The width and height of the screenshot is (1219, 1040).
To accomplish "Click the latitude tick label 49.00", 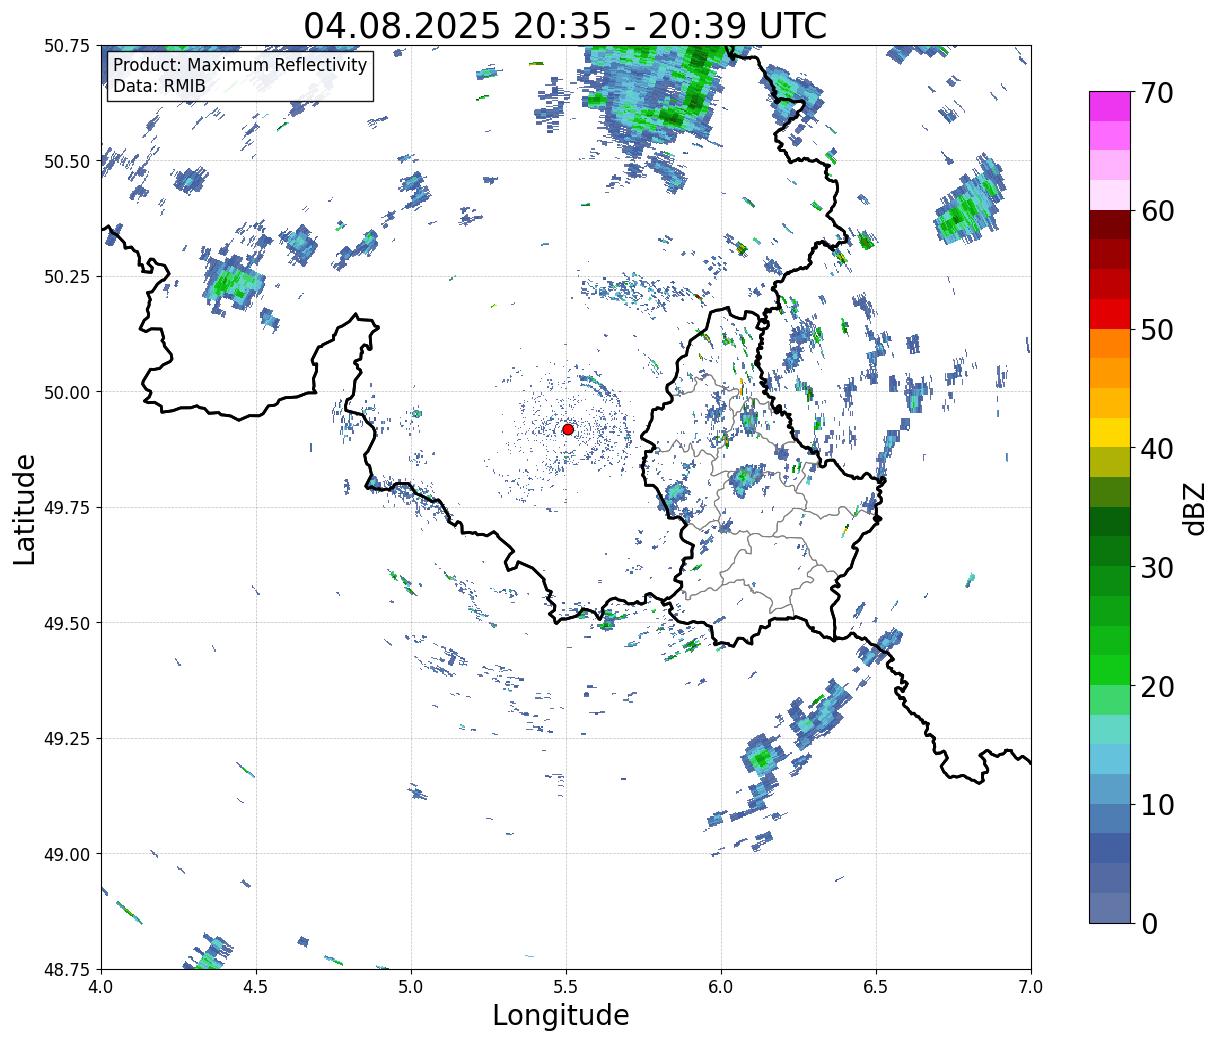I will [x=67, y=854].
